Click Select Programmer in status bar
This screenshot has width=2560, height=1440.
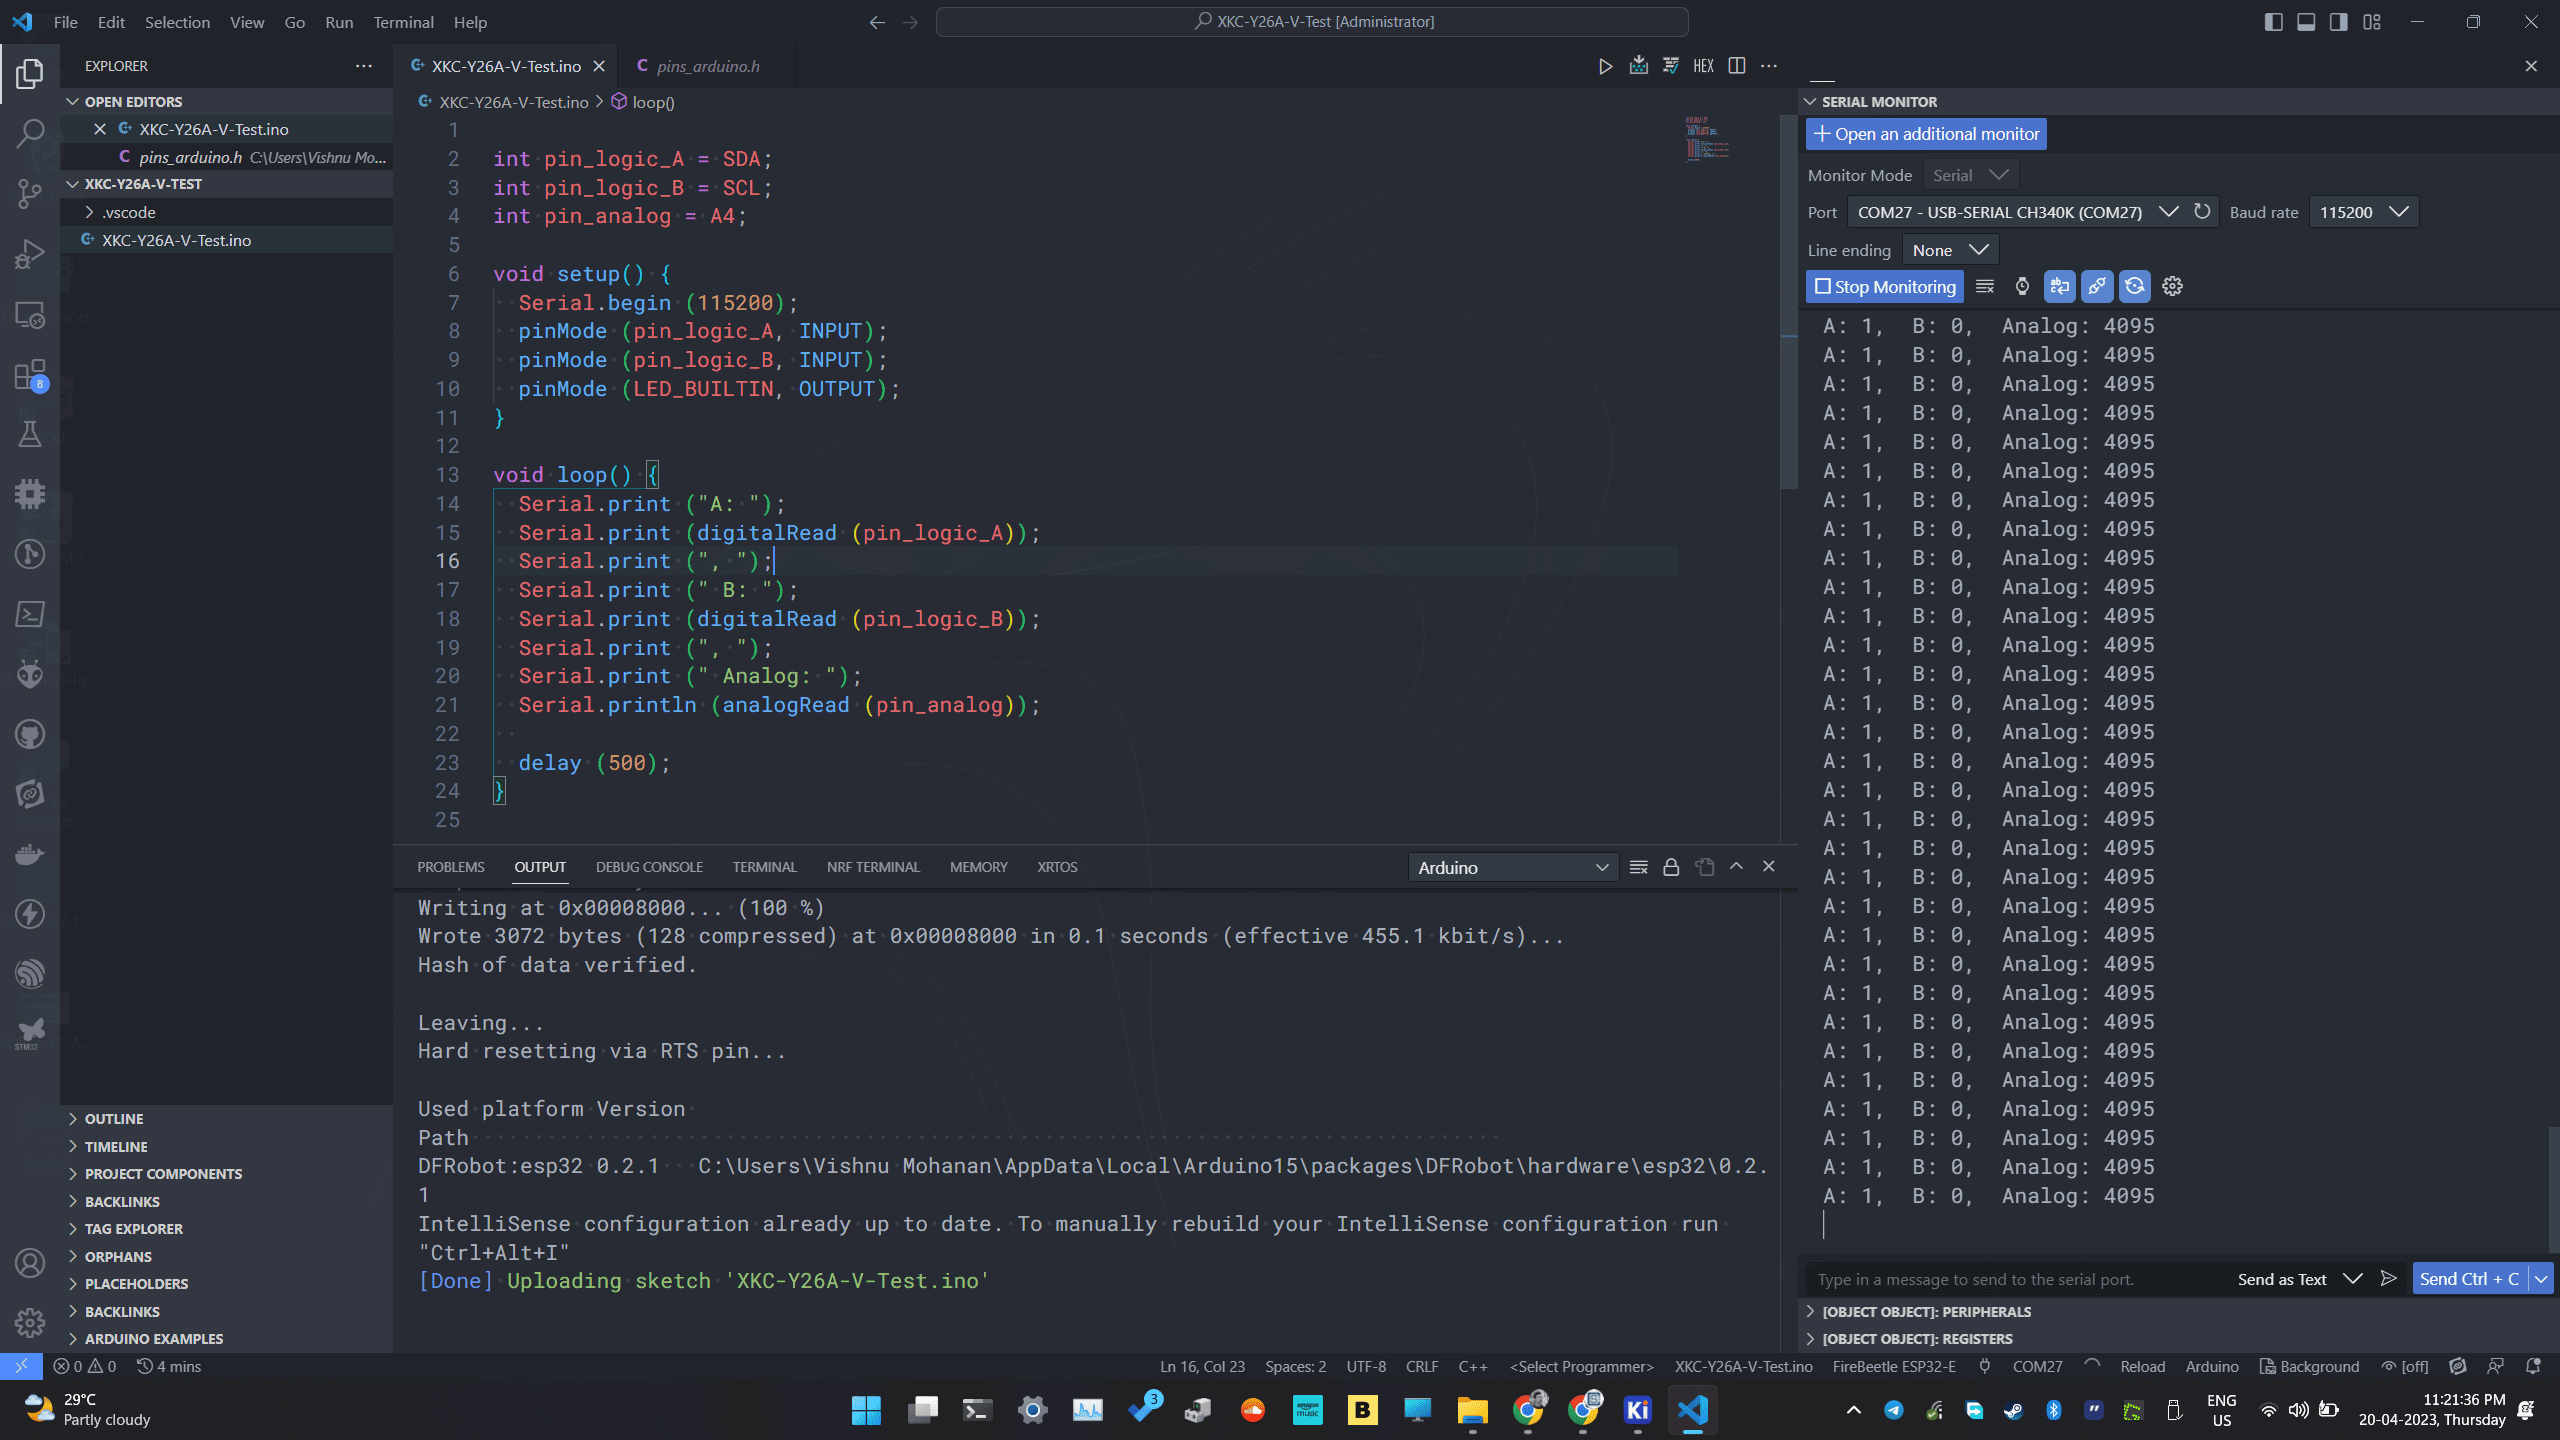pos(1581,1367)
